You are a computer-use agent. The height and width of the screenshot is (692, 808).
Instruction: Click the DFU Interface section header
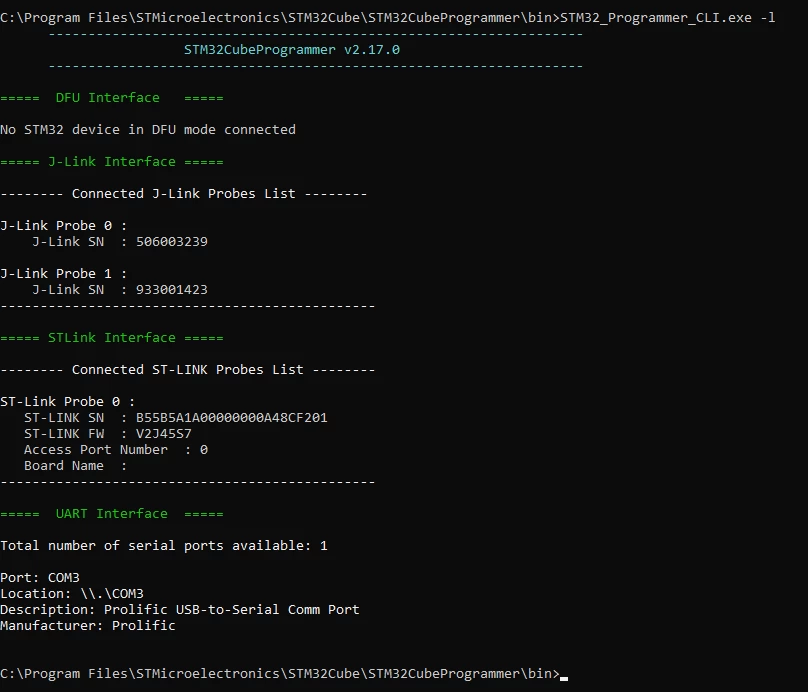click(112, 98)
